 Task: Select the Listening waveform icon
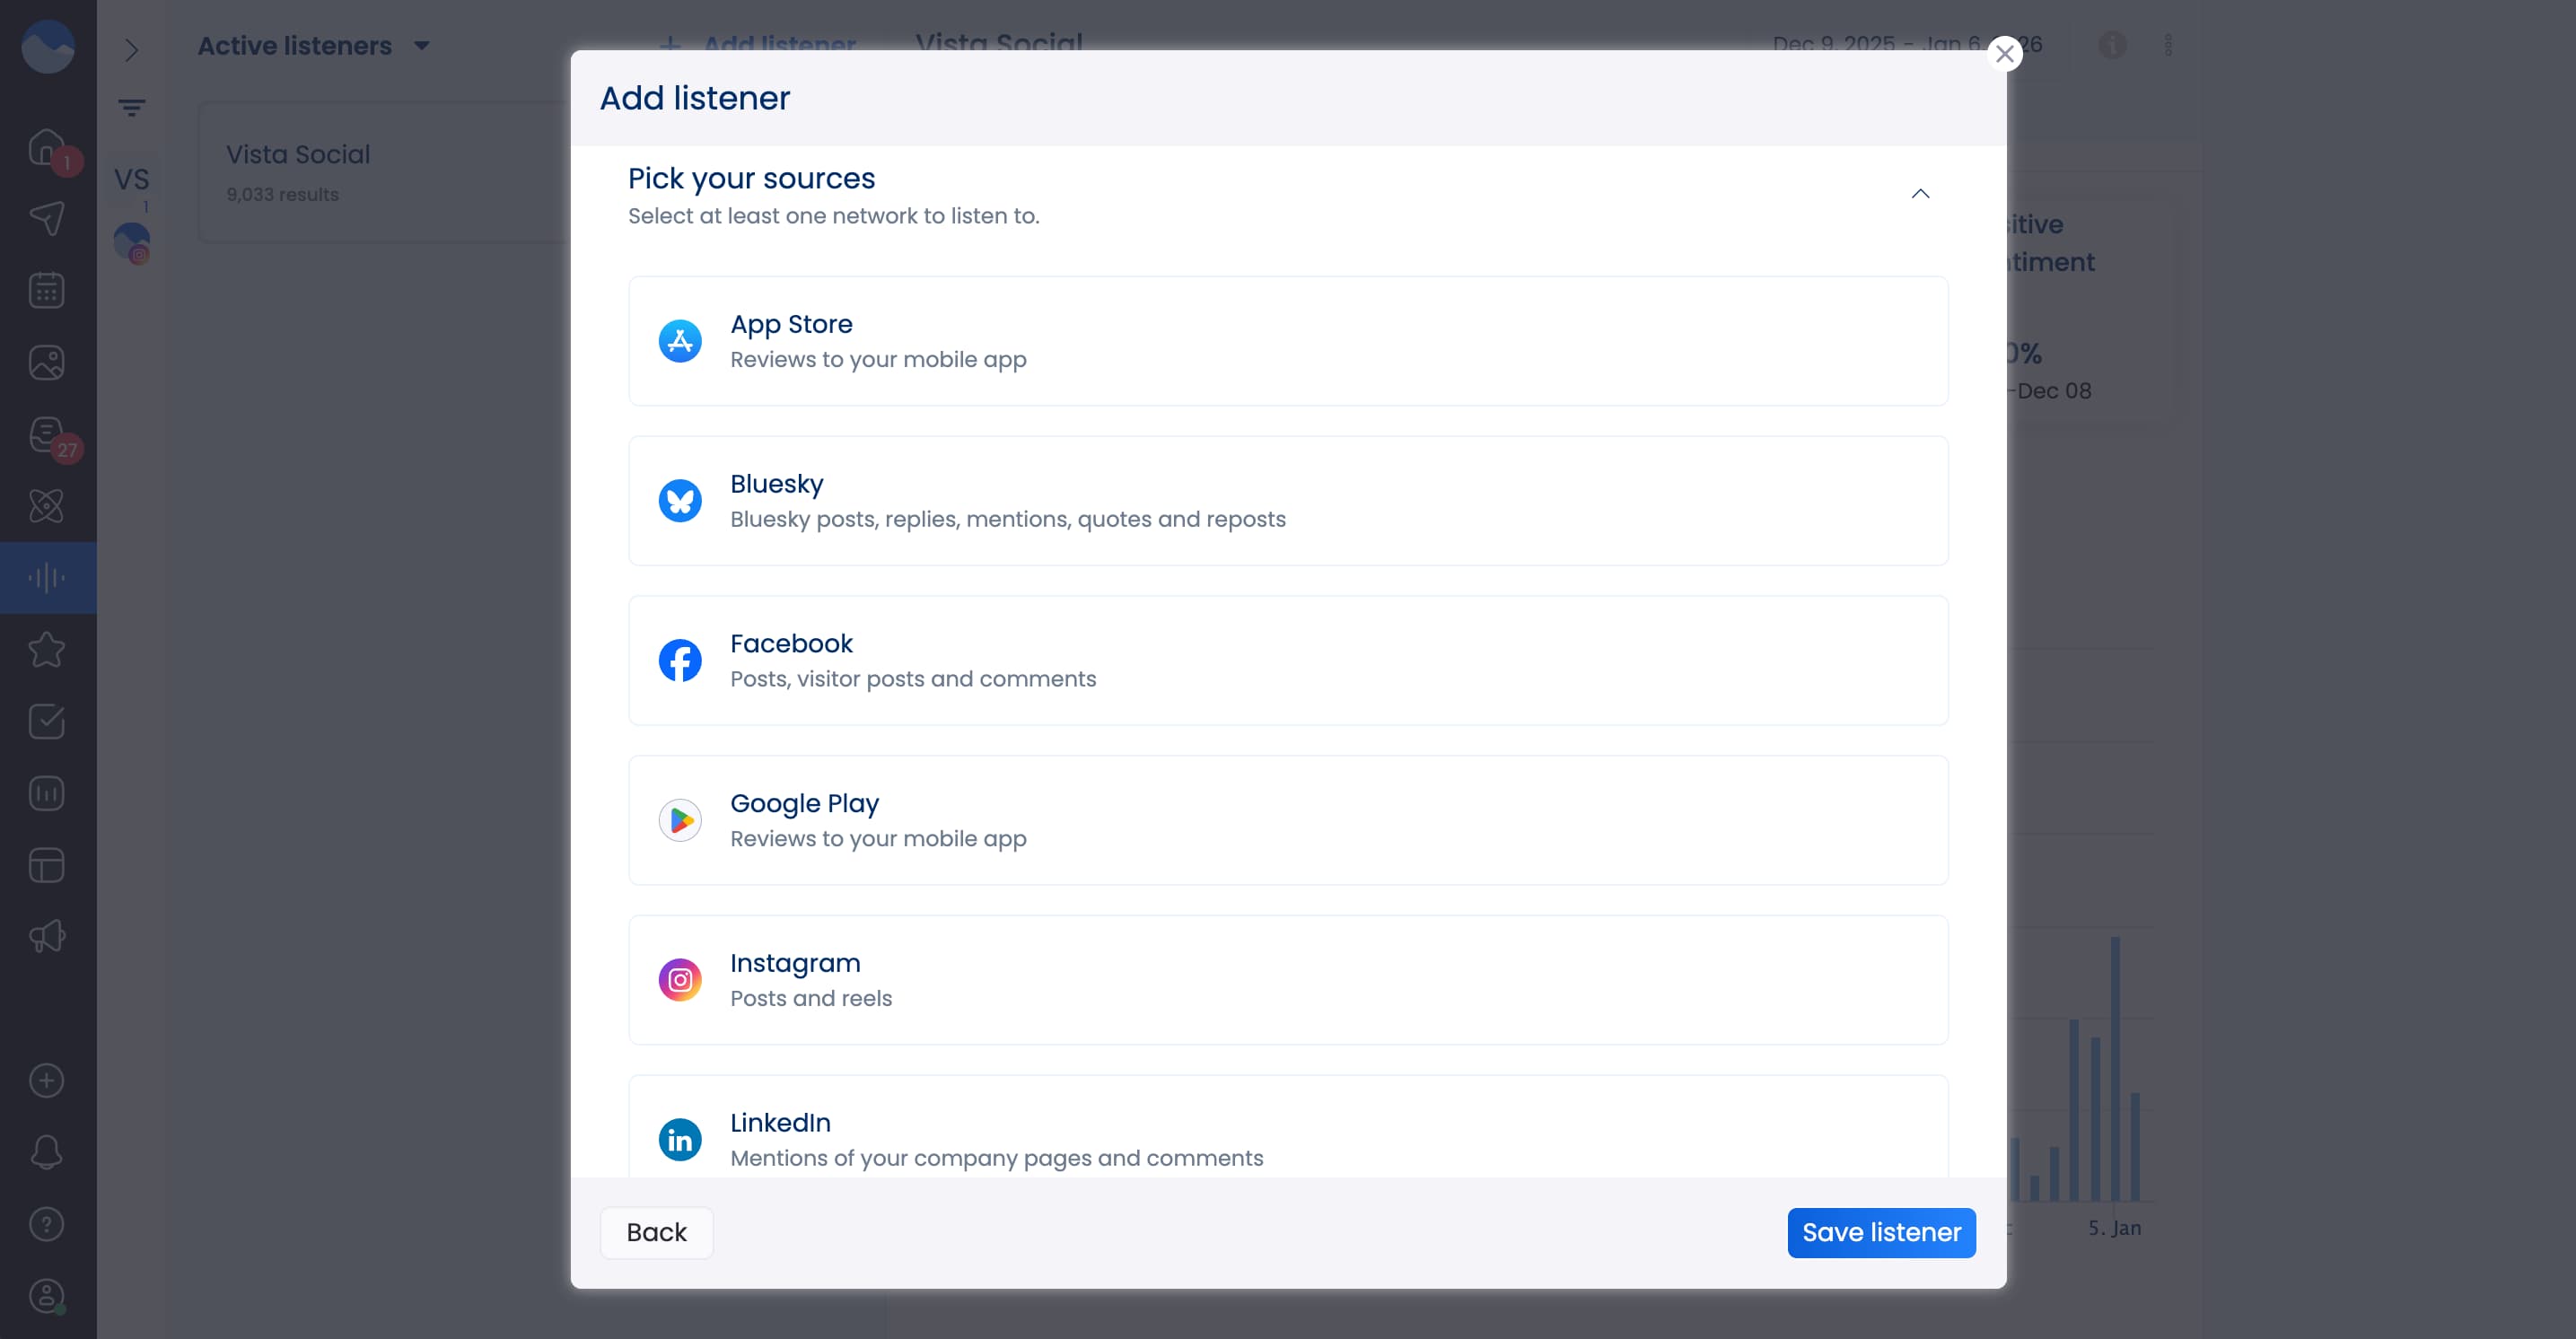pyautogui.click(x=46, y=577)
